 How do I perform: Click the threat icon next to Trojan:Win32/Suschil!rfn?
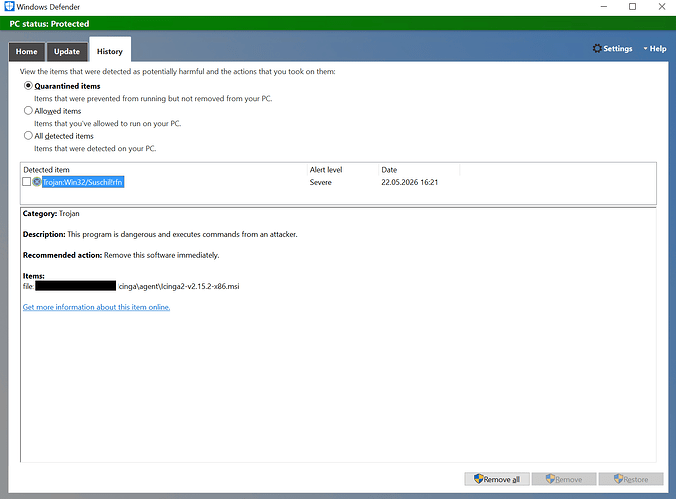click(x=37, y=182)
